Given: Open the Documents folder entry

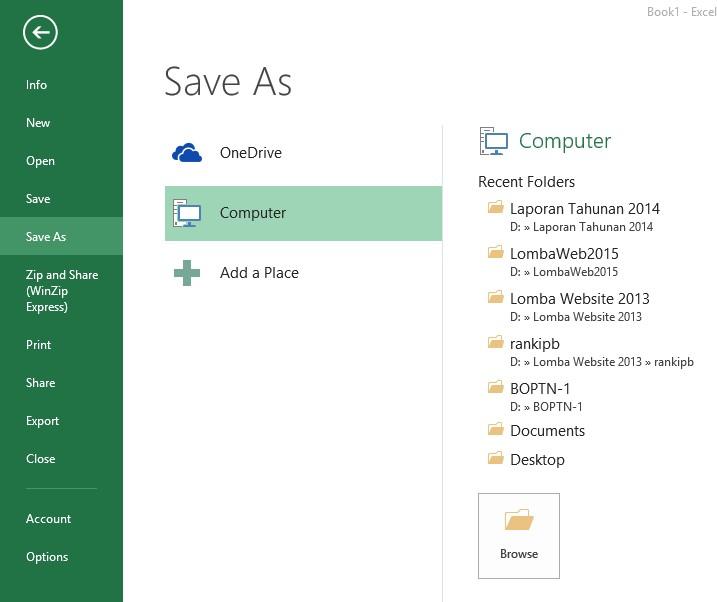Looking at the screenshot, I should [x=547, y=431].
